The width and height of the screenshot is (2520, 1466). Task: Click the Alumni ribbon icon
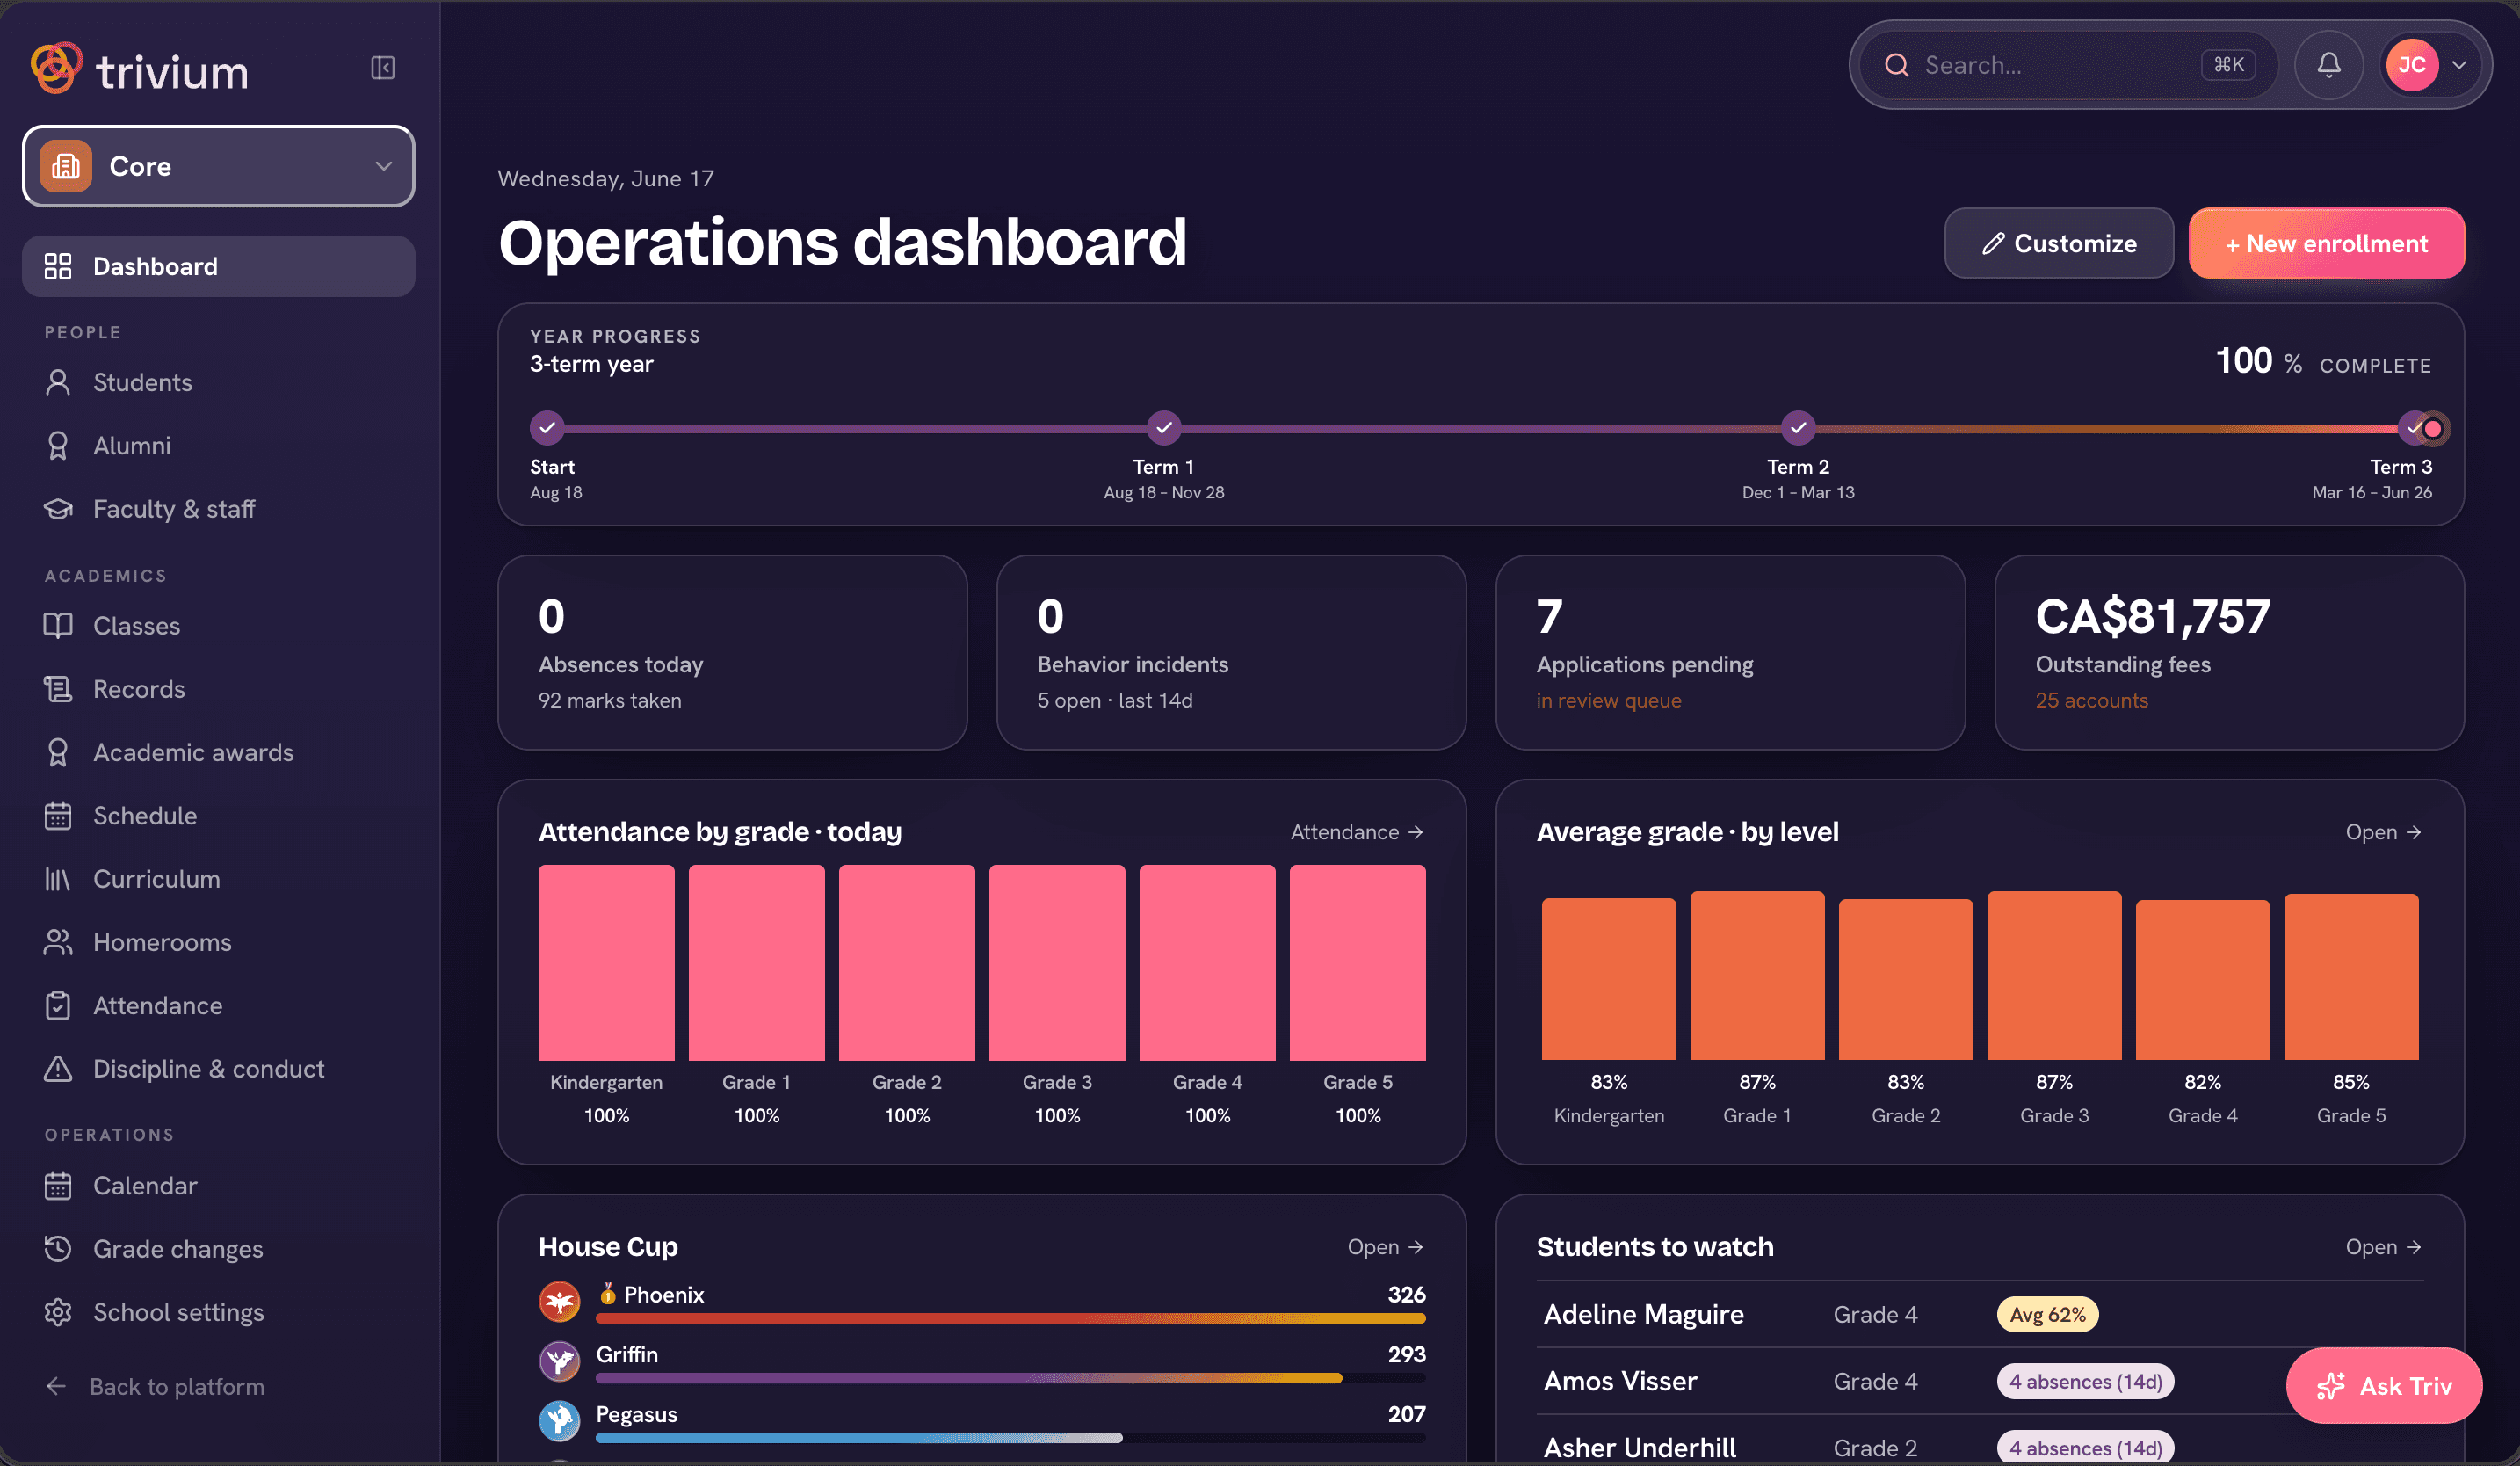click(x=58, y=445)
